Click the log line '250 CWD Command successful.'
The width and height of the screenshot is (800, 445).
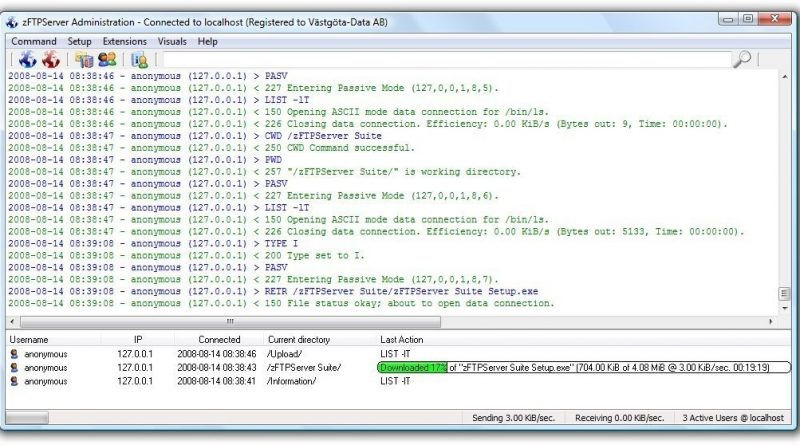click(212, 147)
